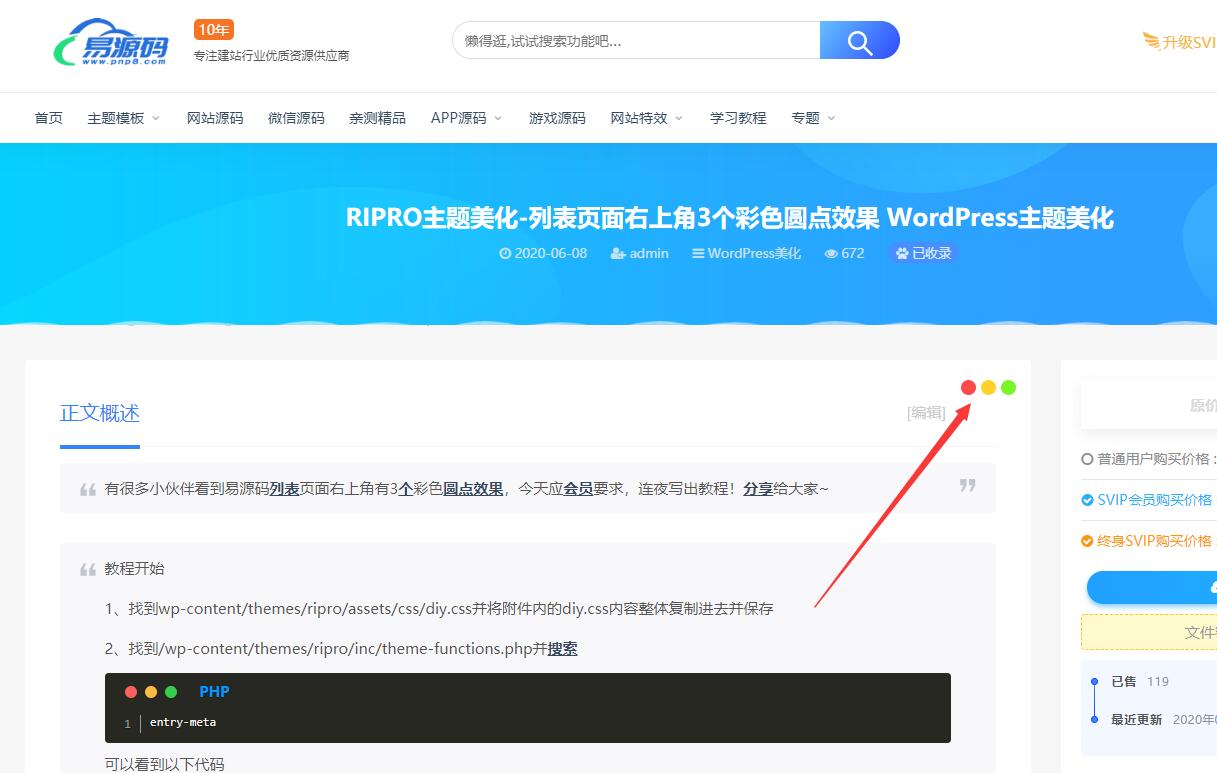Open the 游戏源码 nav item
Viewport: 1217px width, 773px height.
[x=557, y=118]
